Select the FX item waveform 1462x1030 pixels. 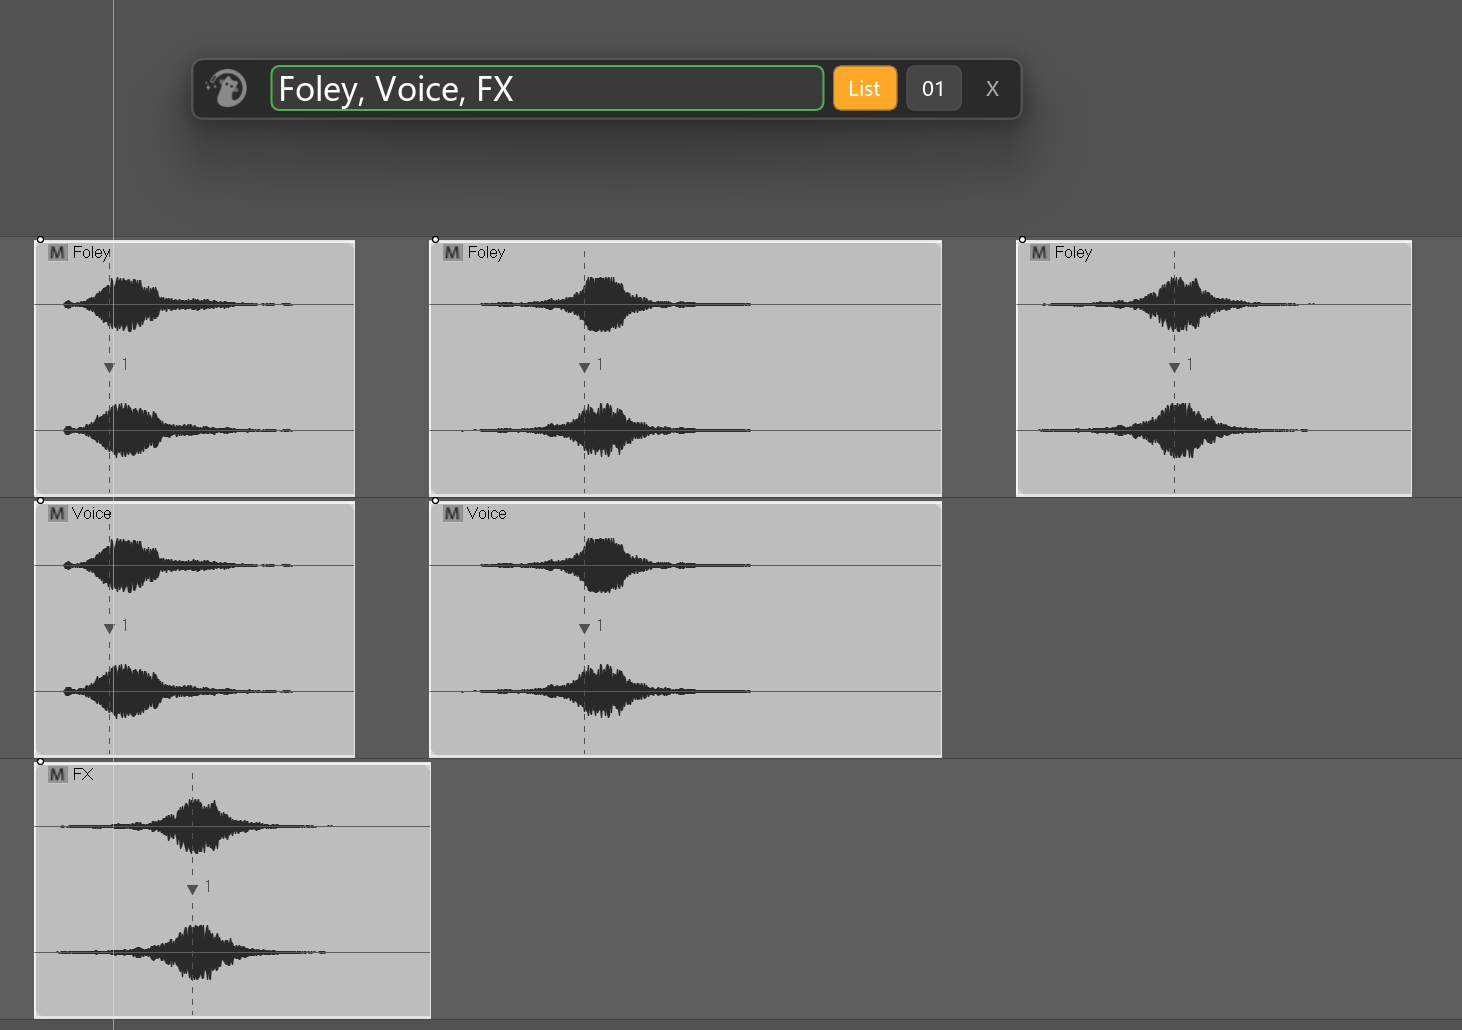coord(233,890)
